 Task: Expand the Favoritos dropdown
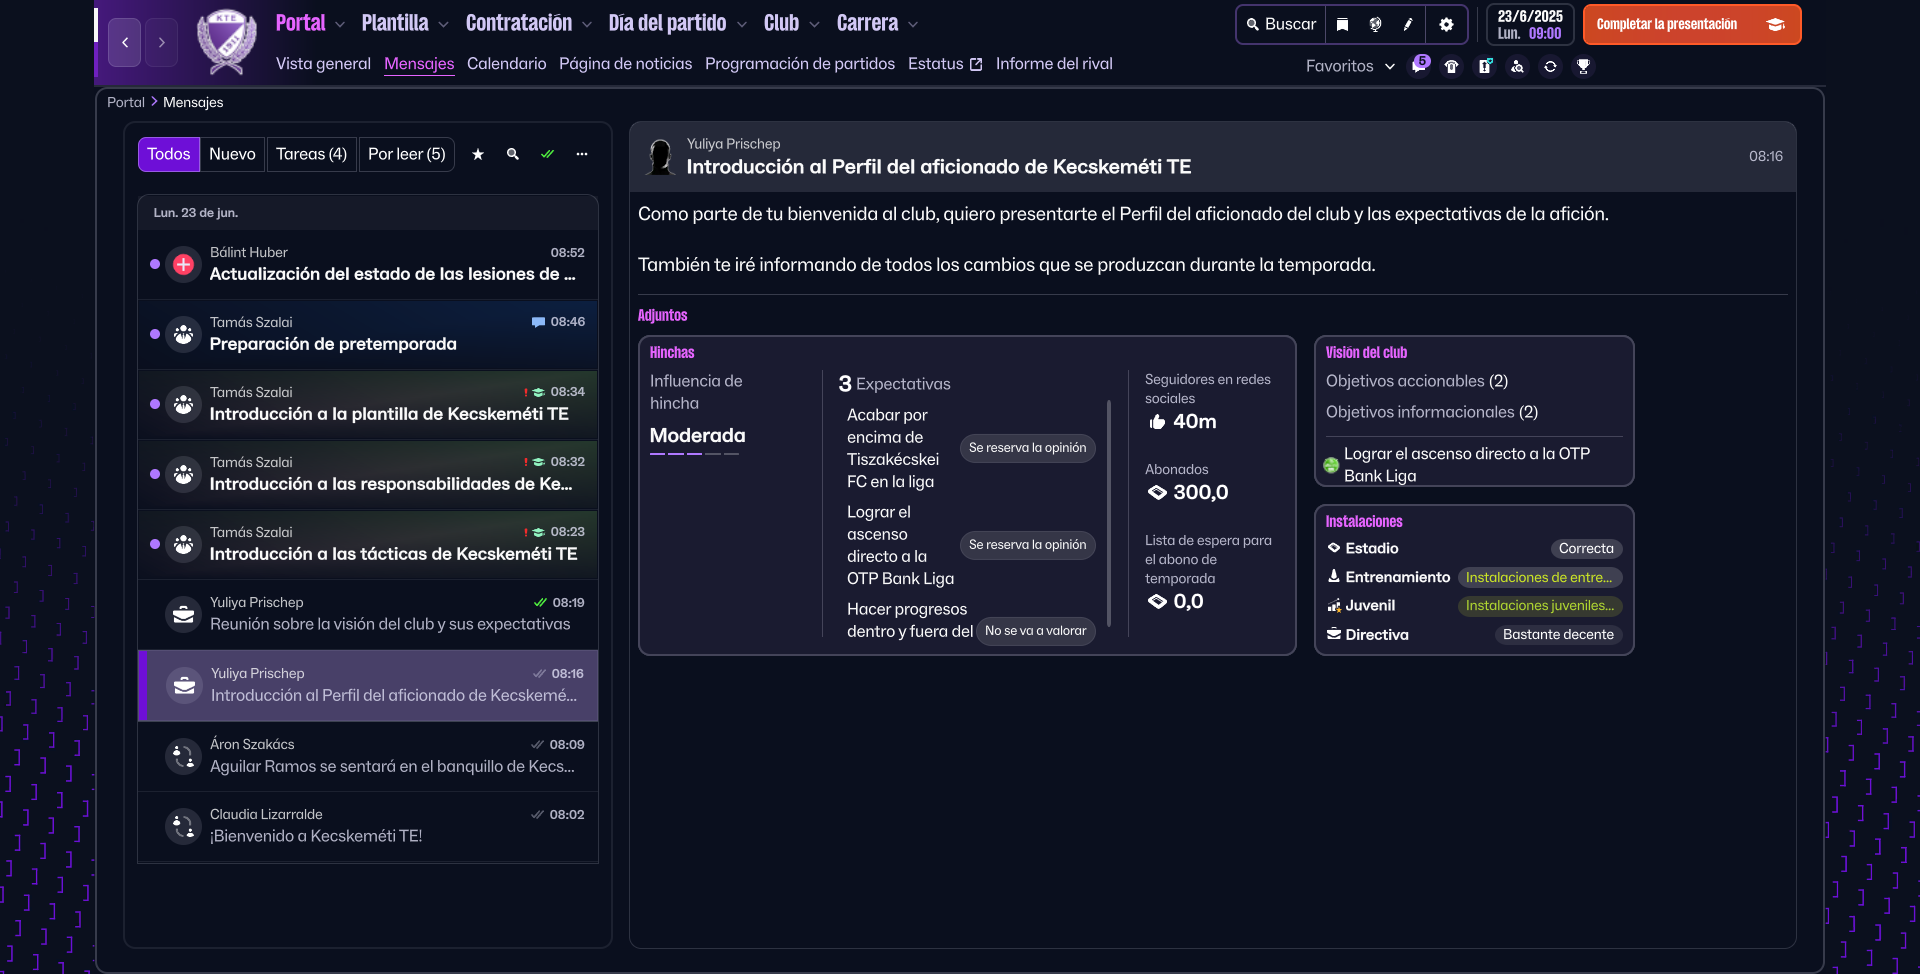coord(1350,66)
